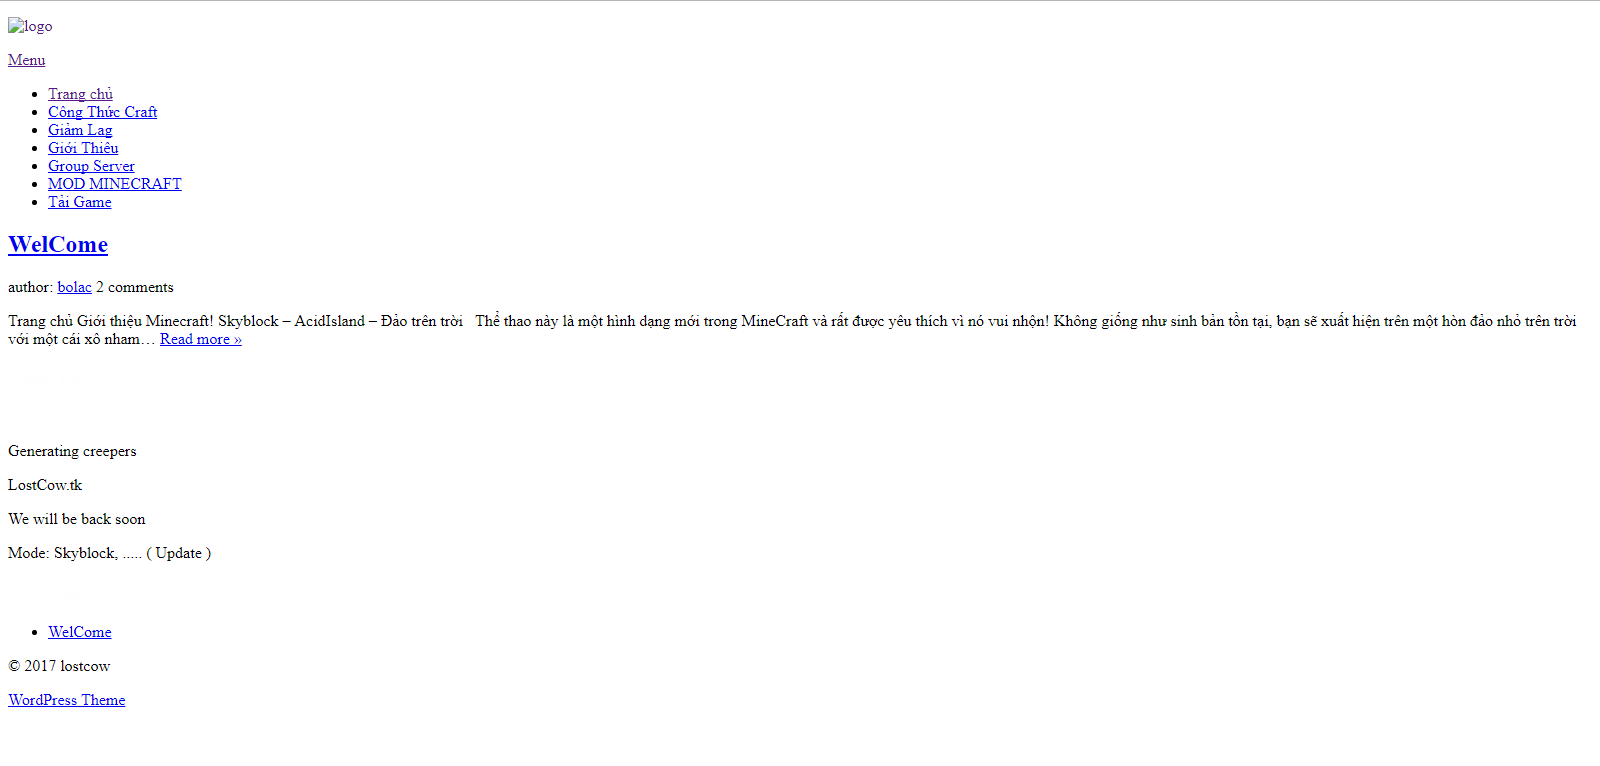Click the © 2017 lostcow copyright text
1600x766 pixels.
(x=59, y=666)
